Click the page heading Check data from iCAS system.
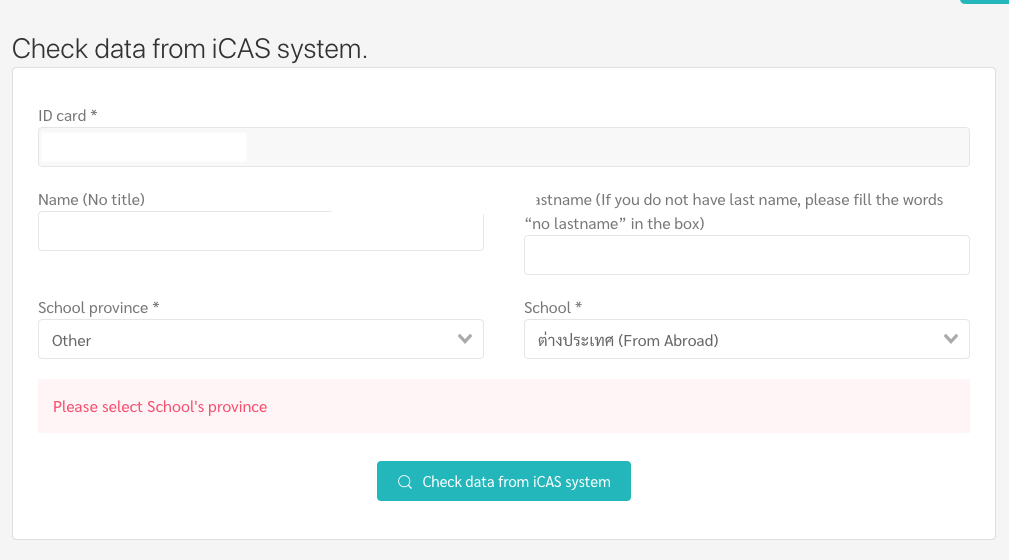 click(x=190, y=49)
